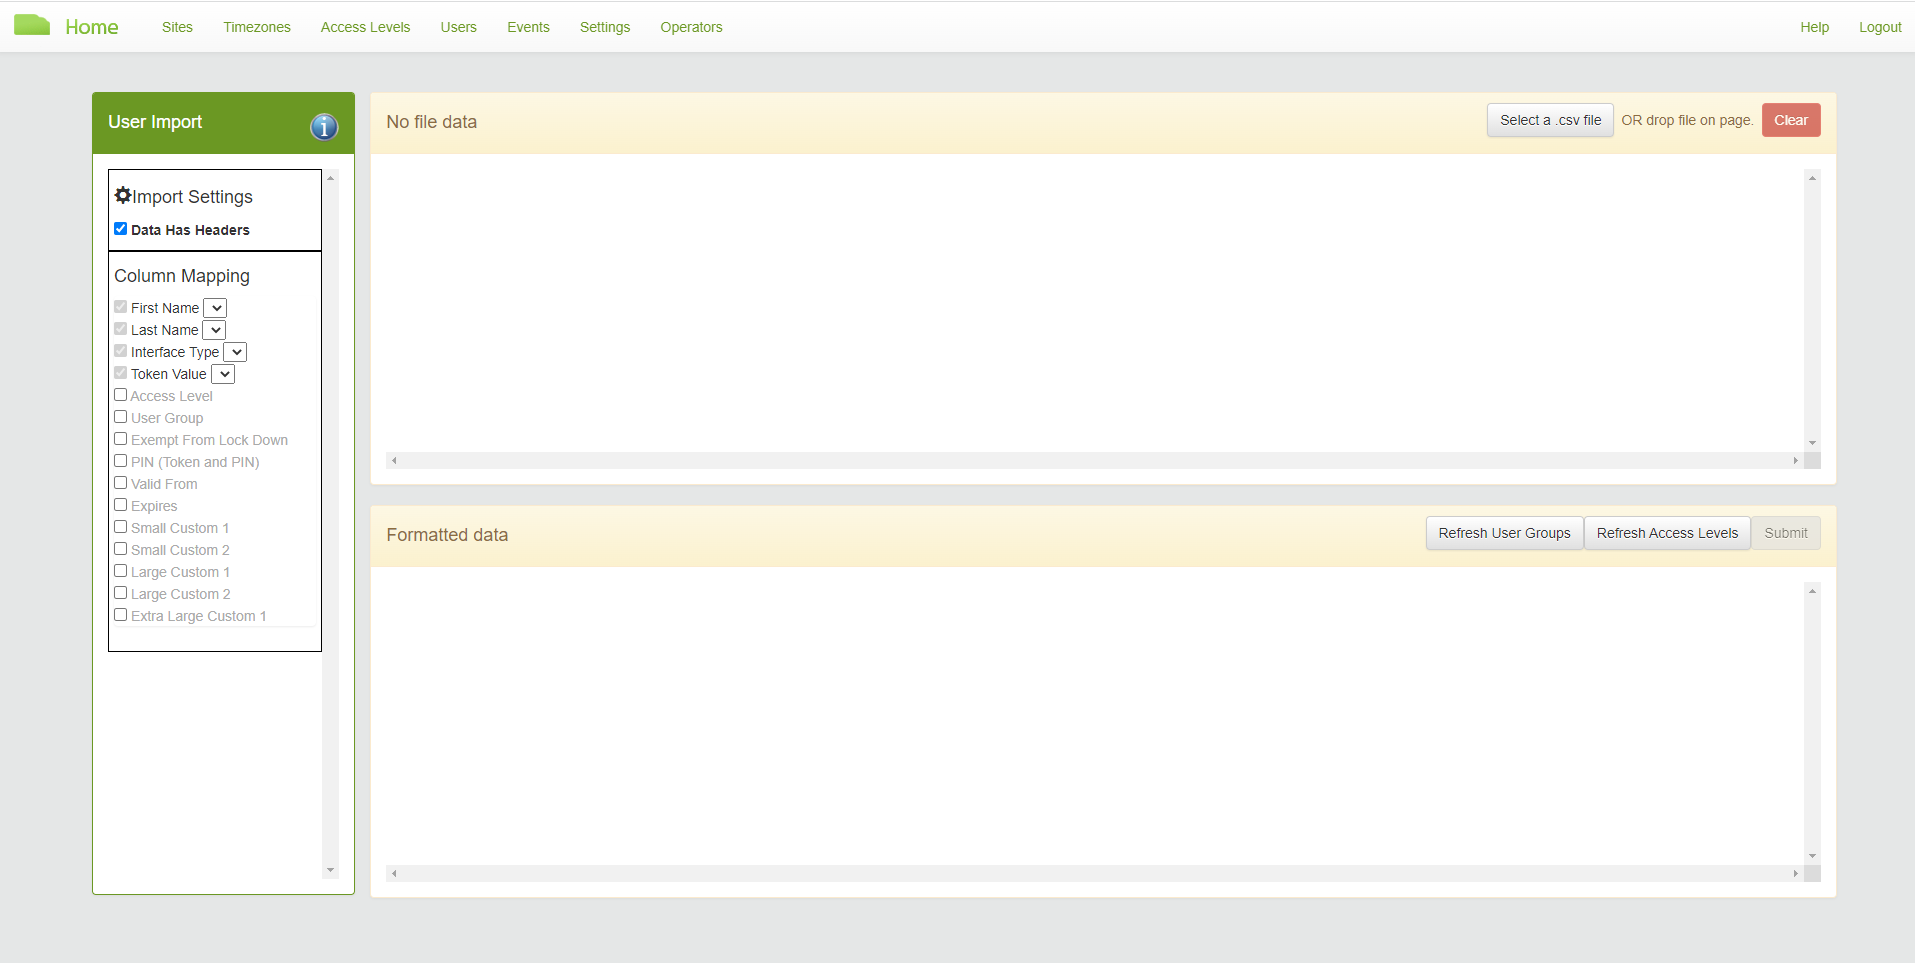1915x963 pixels.
Task: Click the red Clear button
Action: click(x=1789, y=119)
